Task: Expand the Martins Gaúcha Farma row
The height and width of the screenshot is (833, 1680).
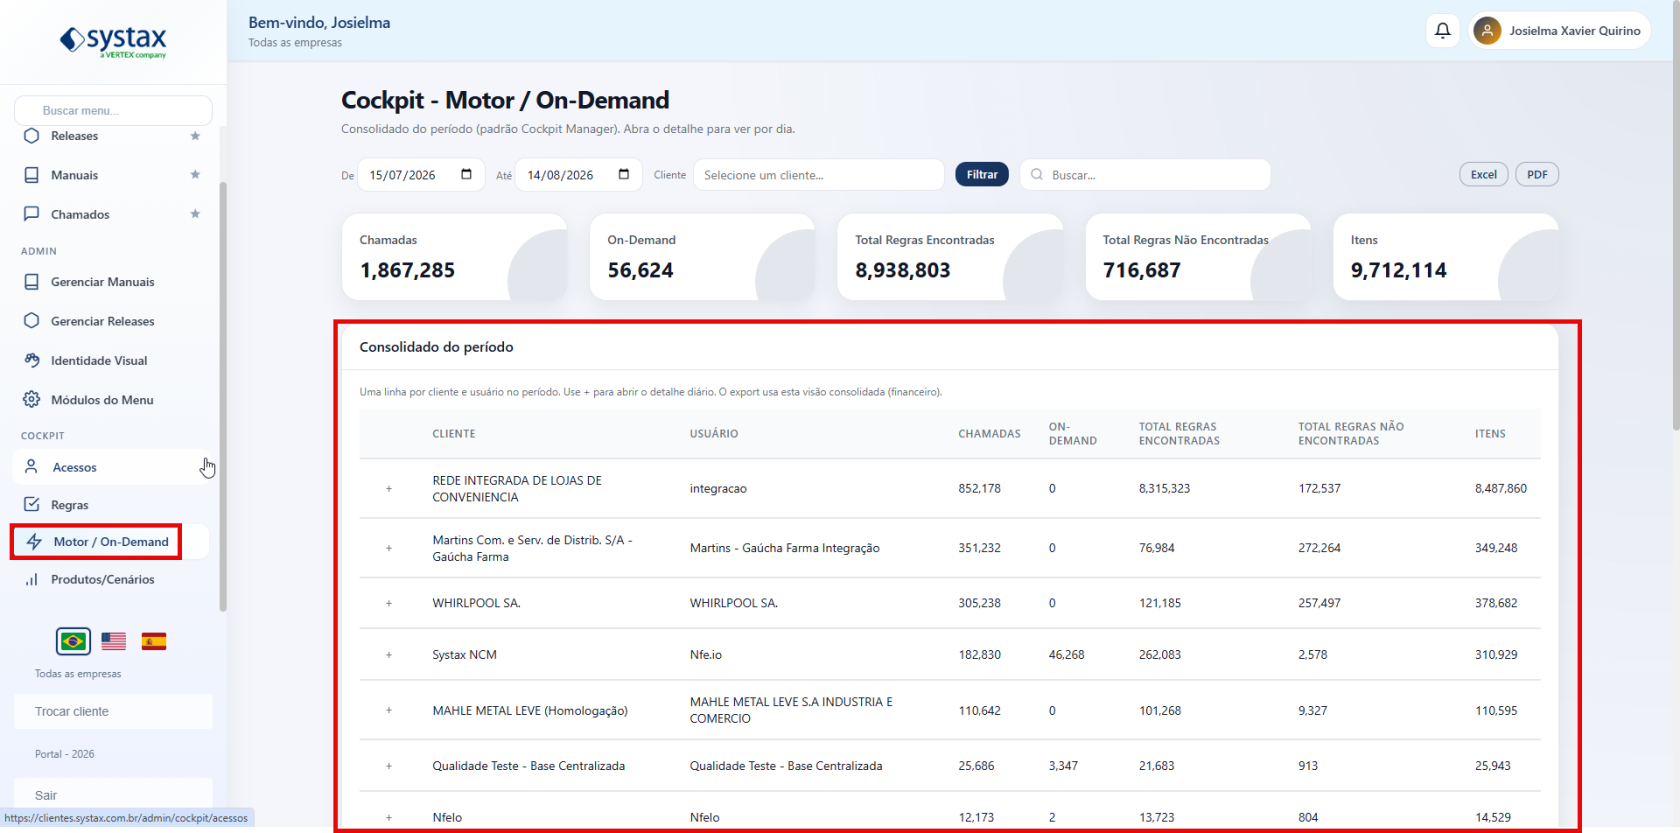Action: 389,548
